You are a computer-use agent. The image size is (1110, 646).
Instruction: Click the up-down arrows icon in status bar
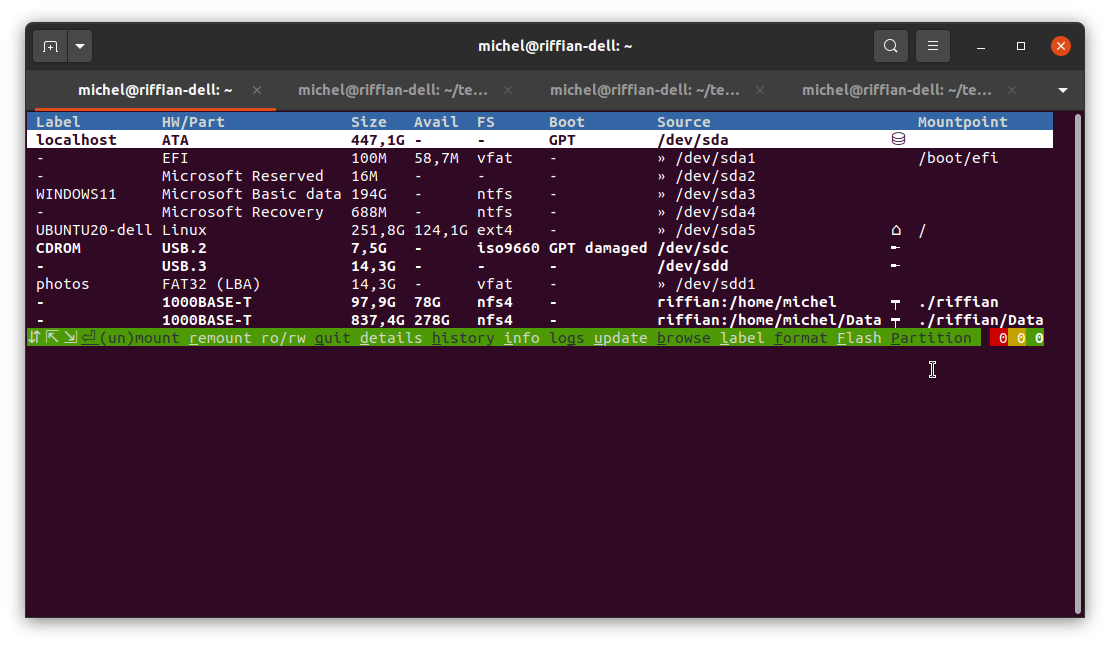tap(34, 338)
